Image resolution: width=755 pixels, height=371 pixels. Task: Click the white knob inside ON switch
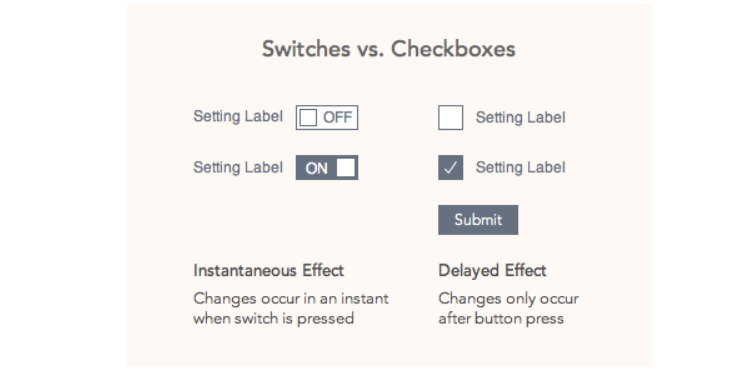346,167
